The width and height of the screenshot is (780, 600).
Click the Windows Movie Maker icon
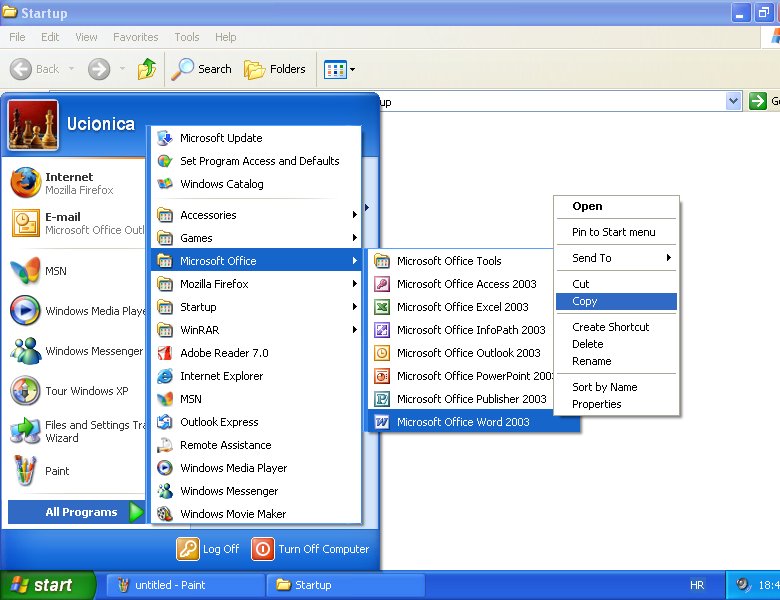pyautogui.click(x=165, y=513)
